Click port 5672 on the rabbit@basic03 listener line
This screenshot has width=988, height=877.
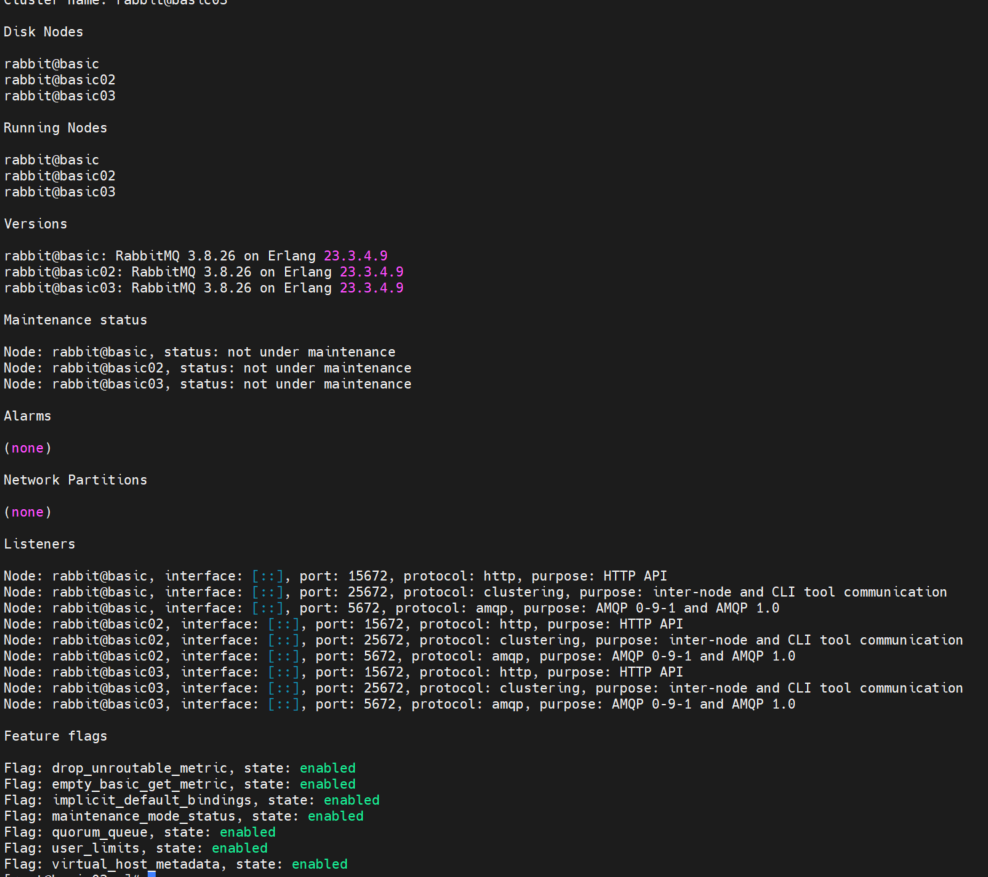tap(379, 704)
